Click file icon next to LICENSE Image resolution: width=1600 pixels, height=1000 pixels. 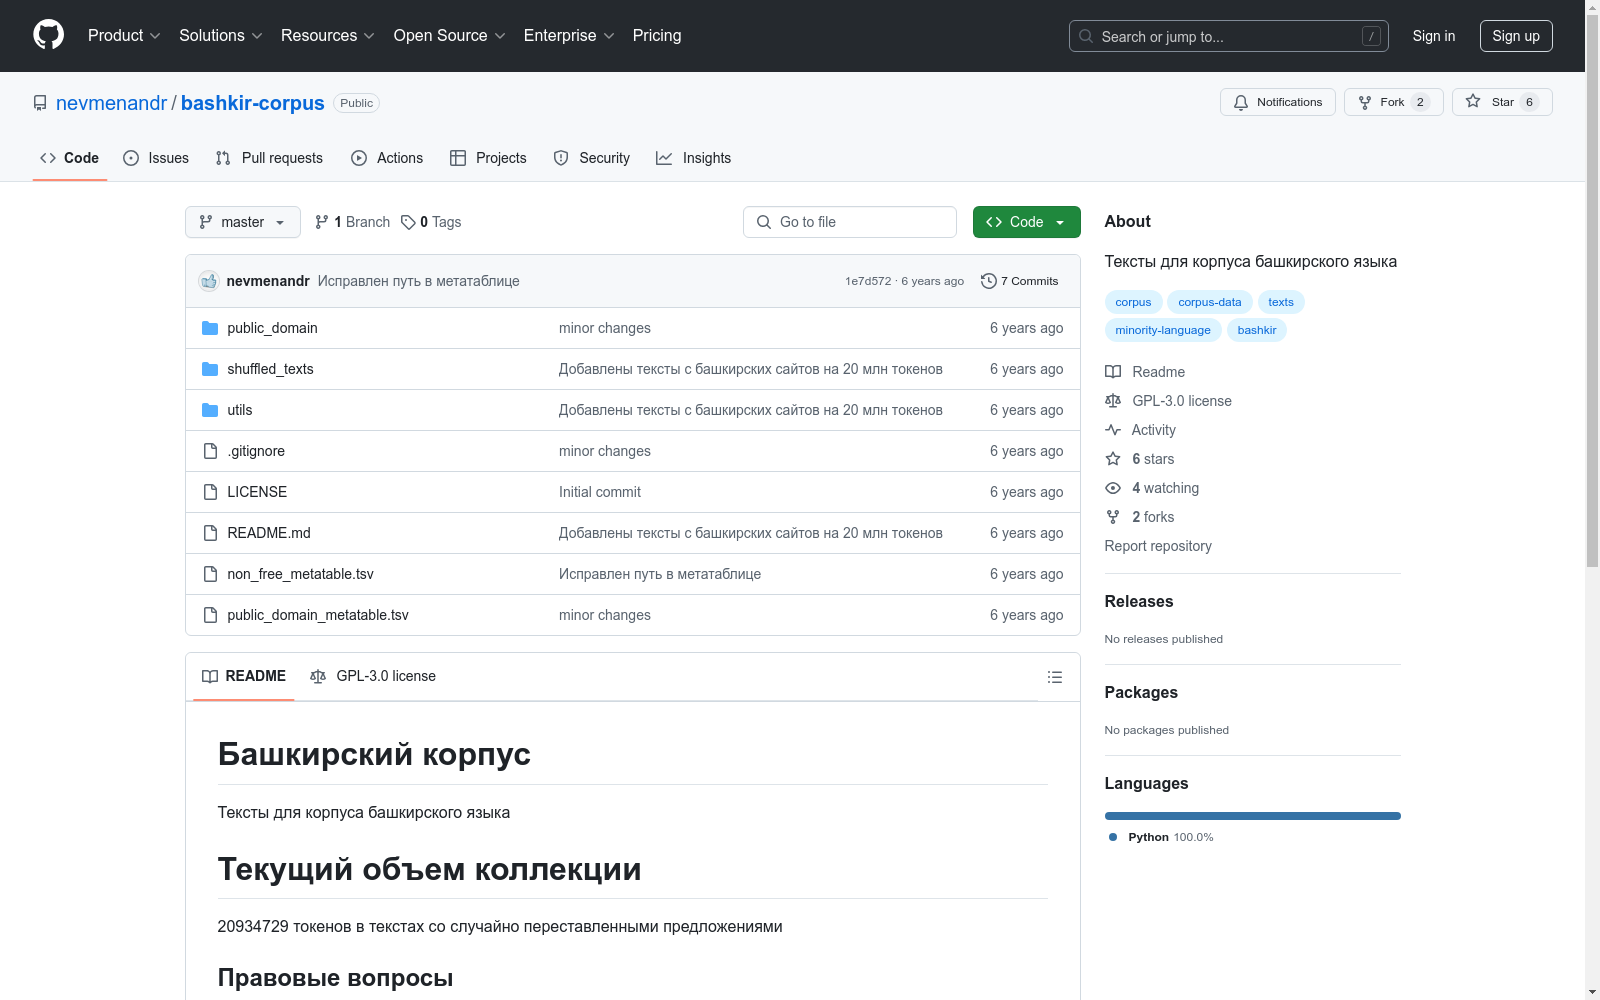pyautogui.click(x=210, y=492)
